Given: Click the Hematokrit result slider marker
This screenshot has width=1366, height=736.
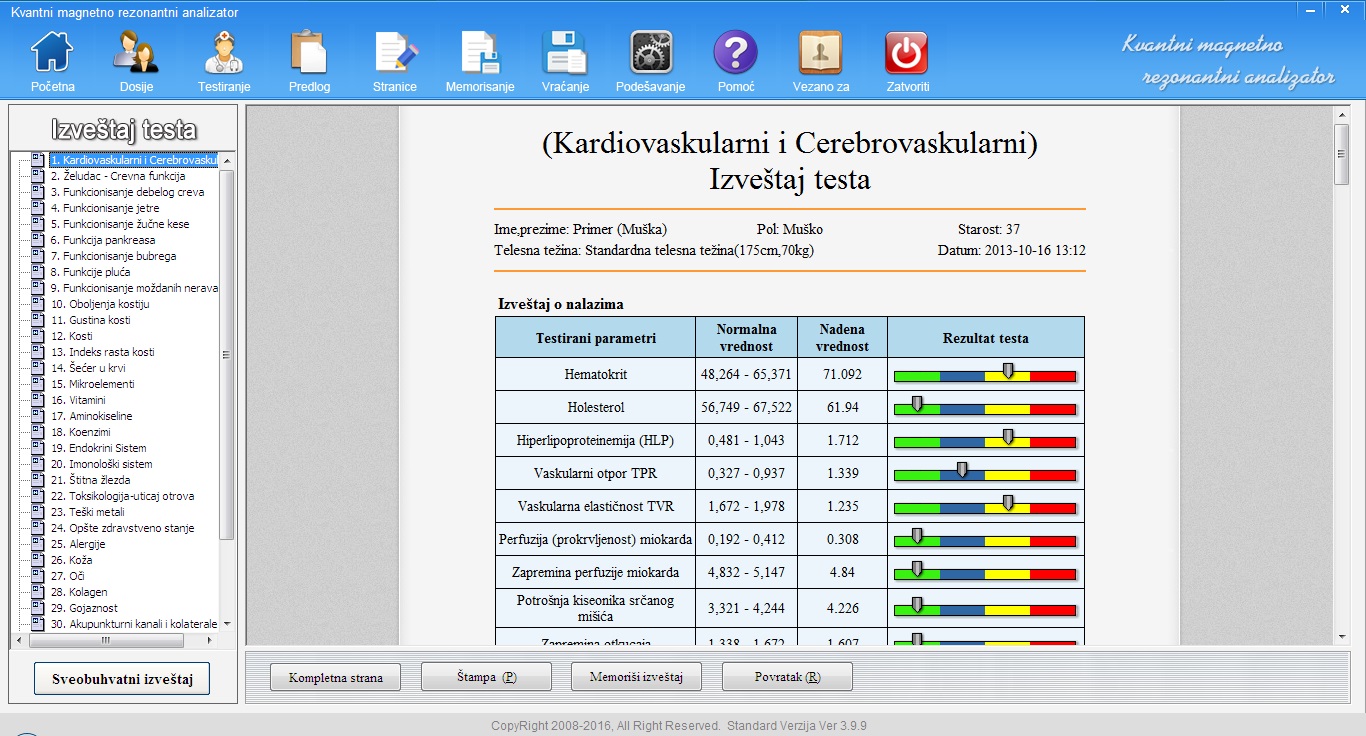Looking at the screenshot, I should [1008, 371].
